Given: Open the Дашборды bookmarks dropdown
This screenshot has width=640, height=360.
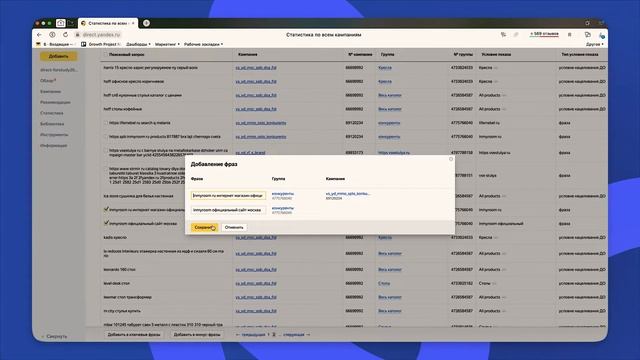Looking at the screenshot, I should 138,44.
